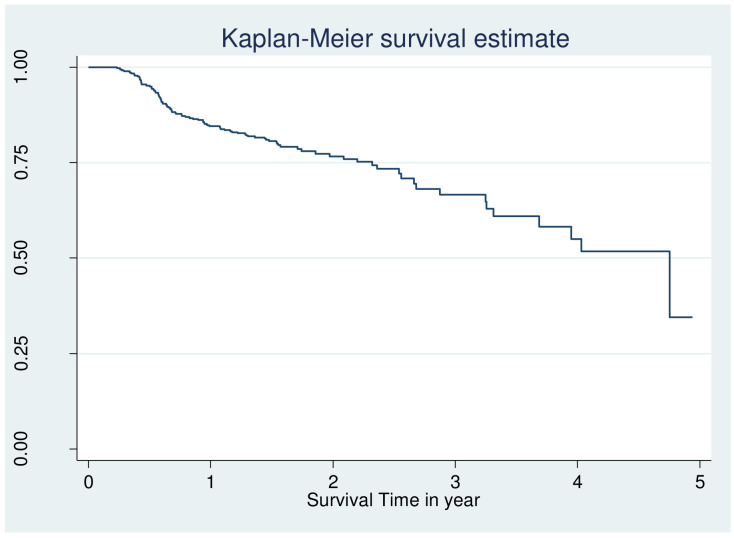
Task: Select the x-axis tick label 3
Action: tap(455, 481)
